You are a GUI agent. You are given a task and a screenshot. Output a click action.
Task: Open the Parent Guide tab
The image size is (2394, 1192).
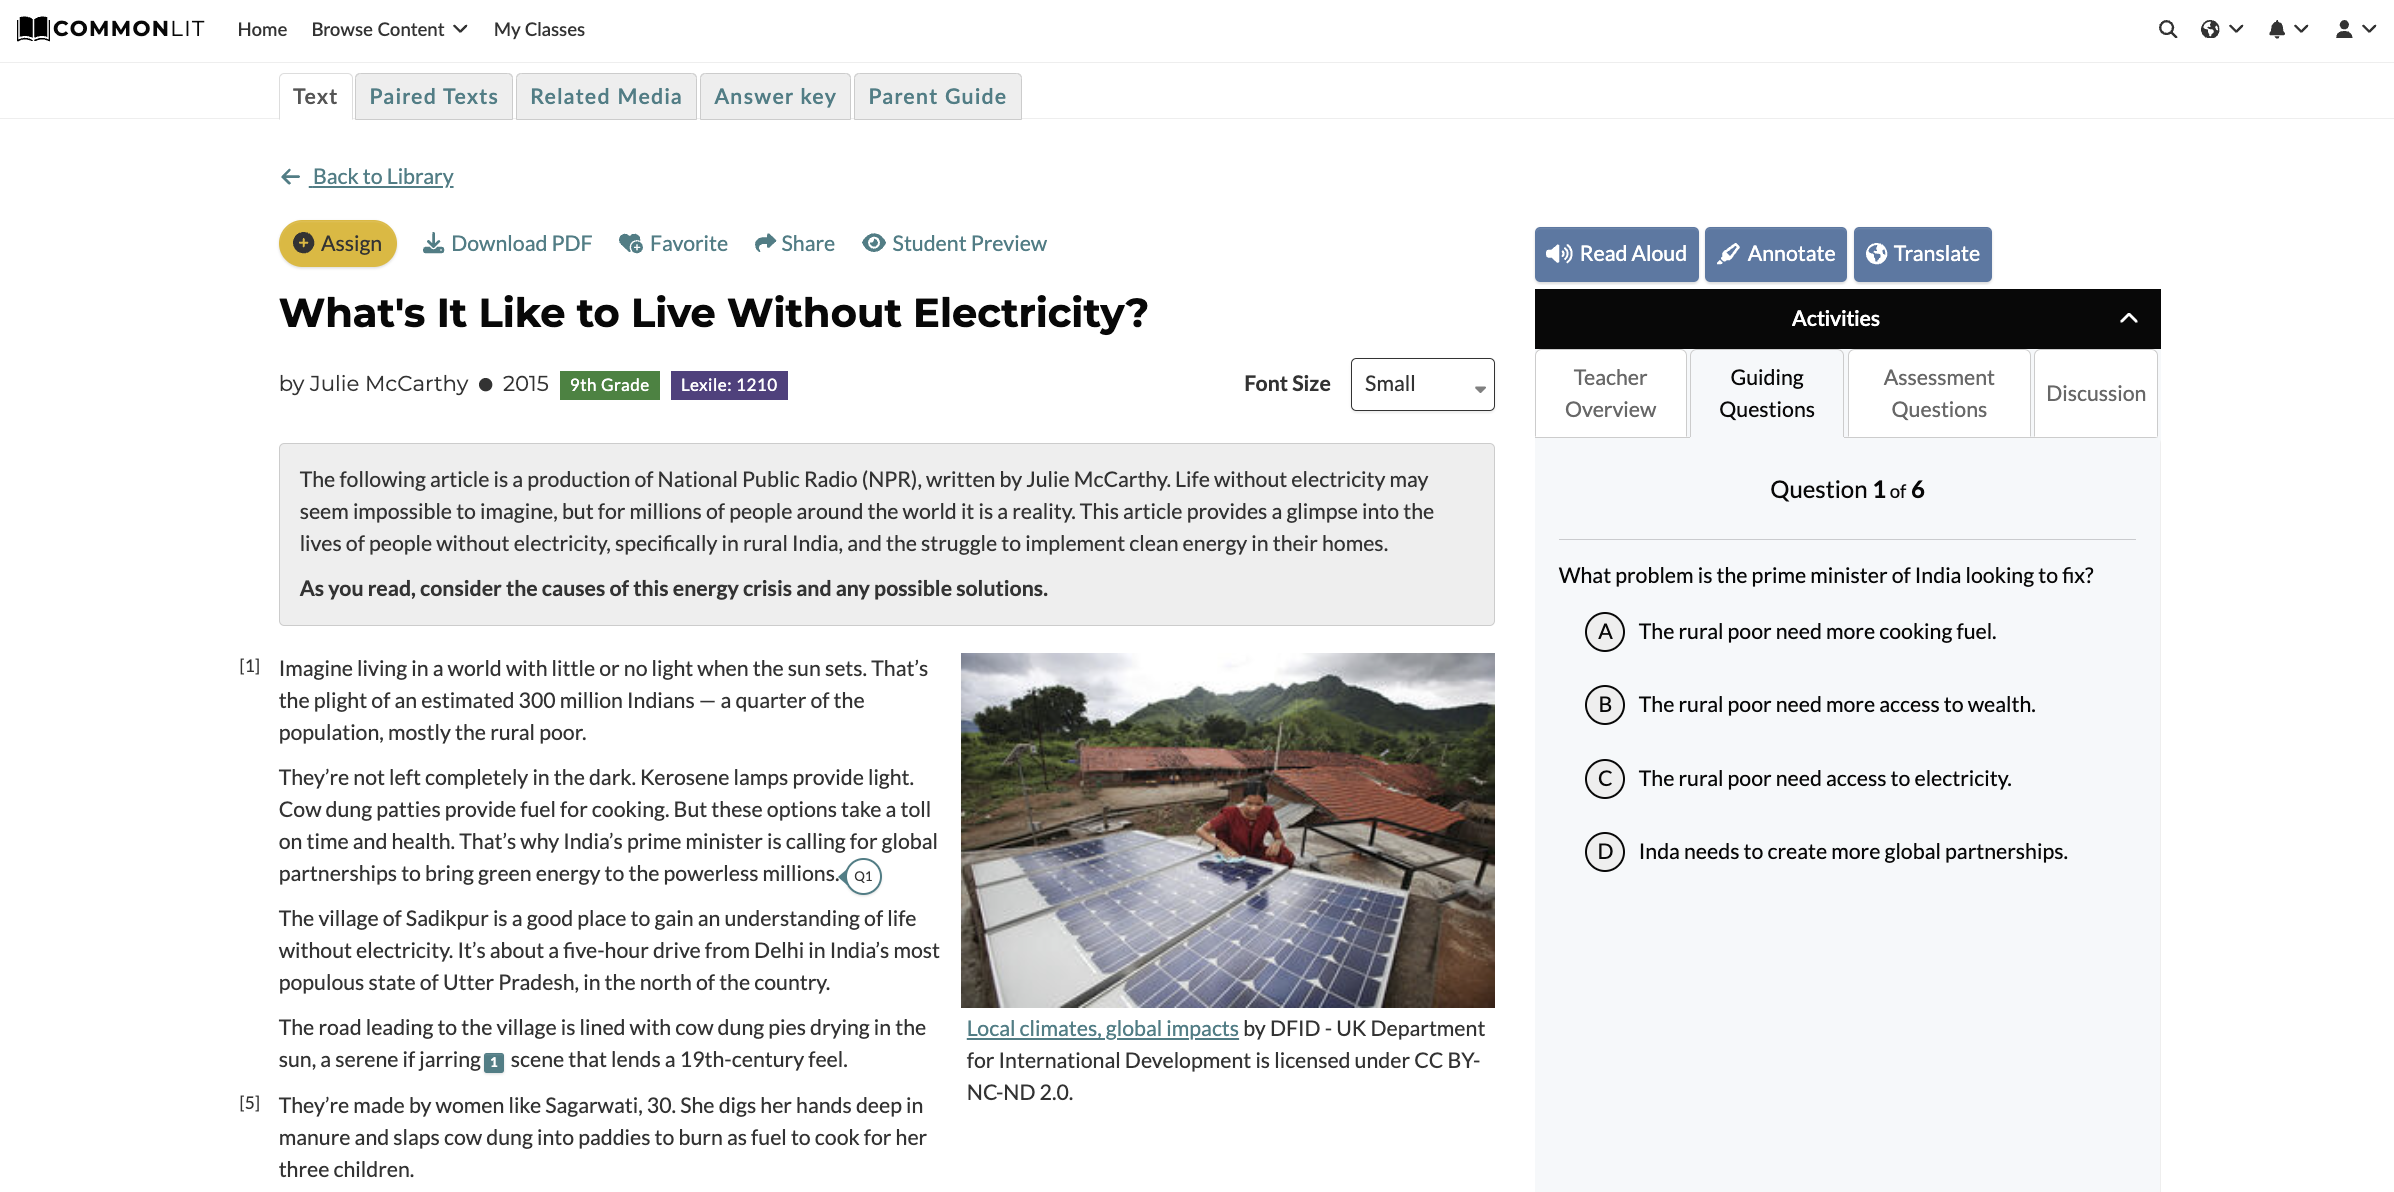click(x=937, y=96)
